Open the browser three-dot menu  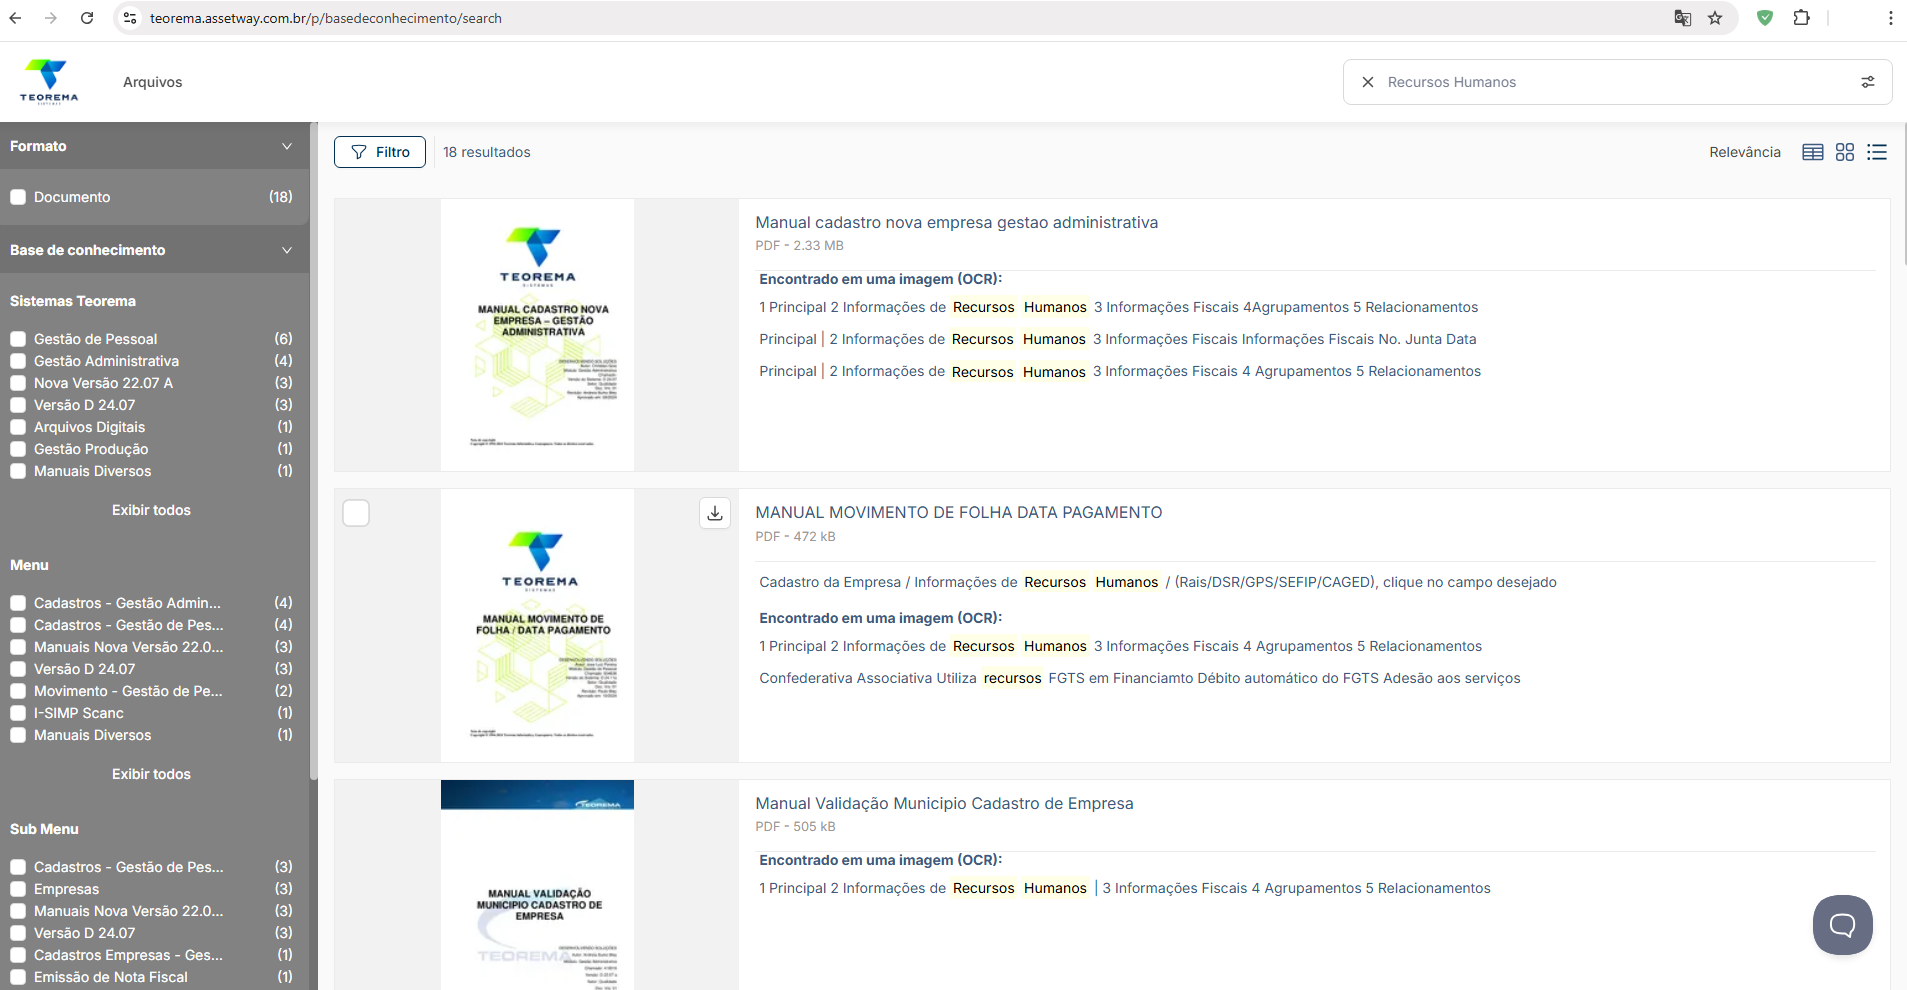click(1890, 18)
